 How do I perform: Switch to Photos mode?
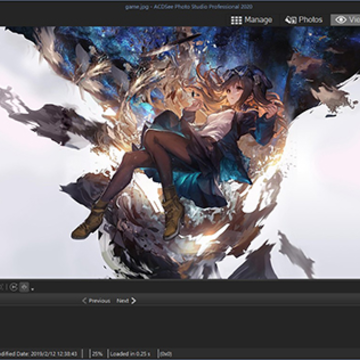[x=304, y=20]
